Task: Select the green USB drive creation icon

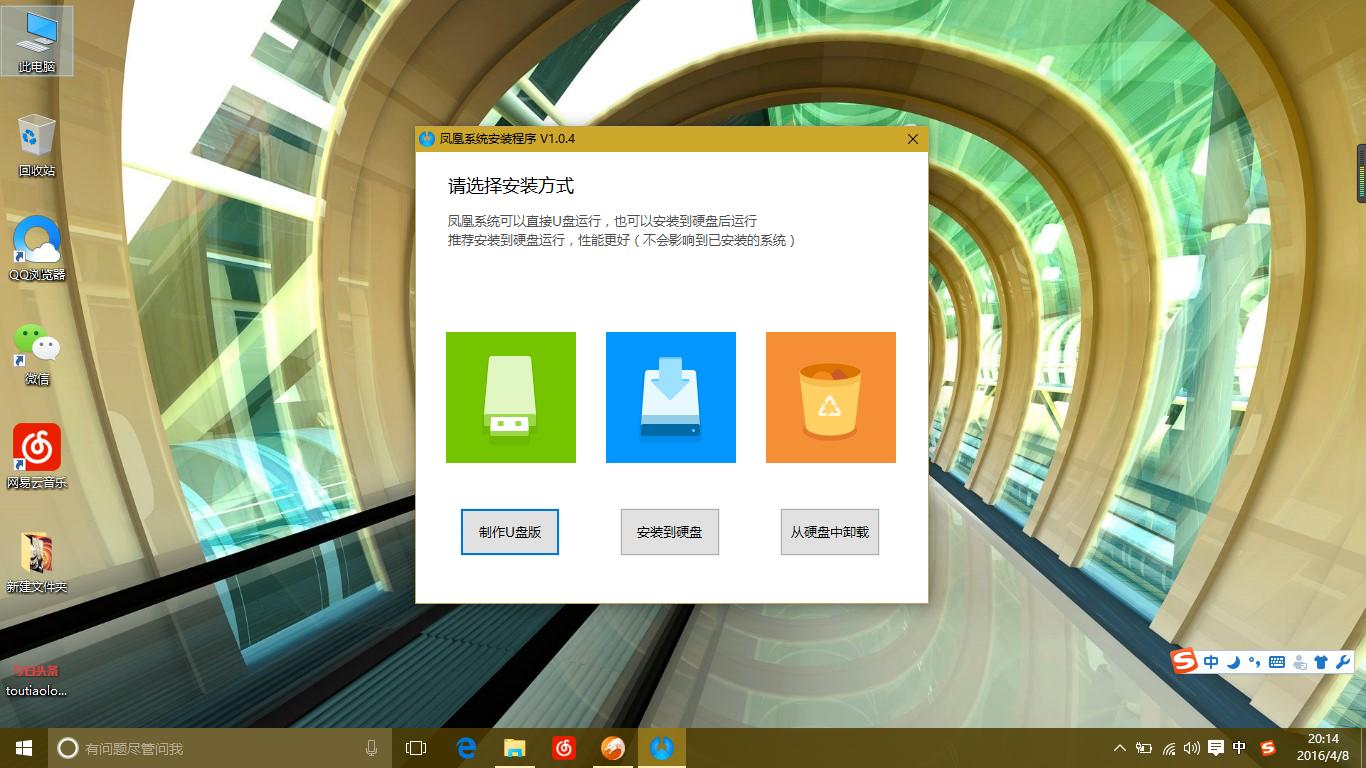Action: tap(510, 396)
